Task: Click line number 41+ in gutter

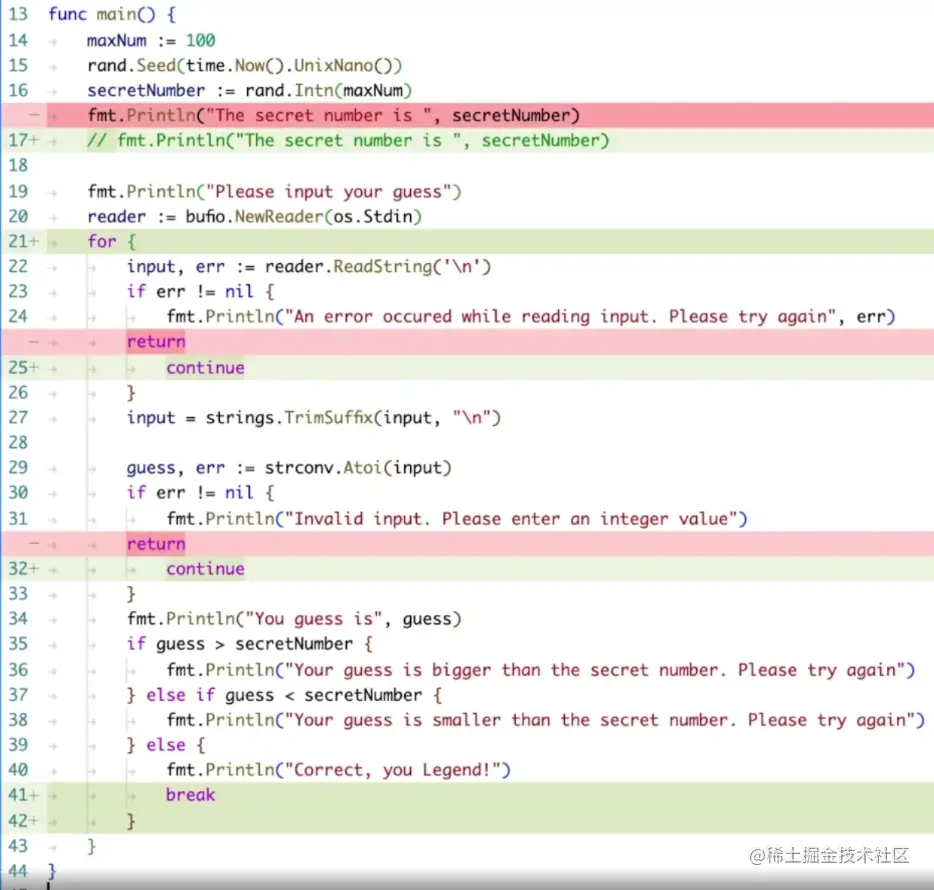Action: pos(23,796)
